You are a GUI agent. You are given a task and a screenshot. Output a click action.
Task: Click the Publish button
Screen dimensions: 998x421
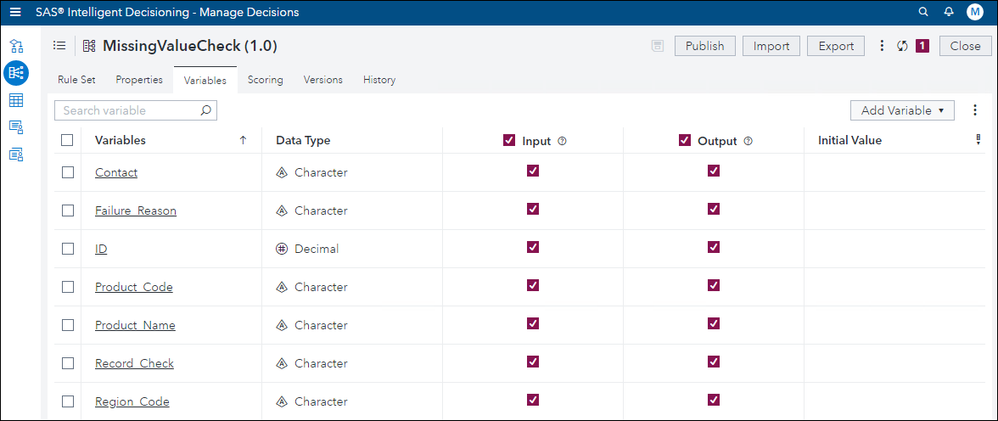tap(705, 46)
